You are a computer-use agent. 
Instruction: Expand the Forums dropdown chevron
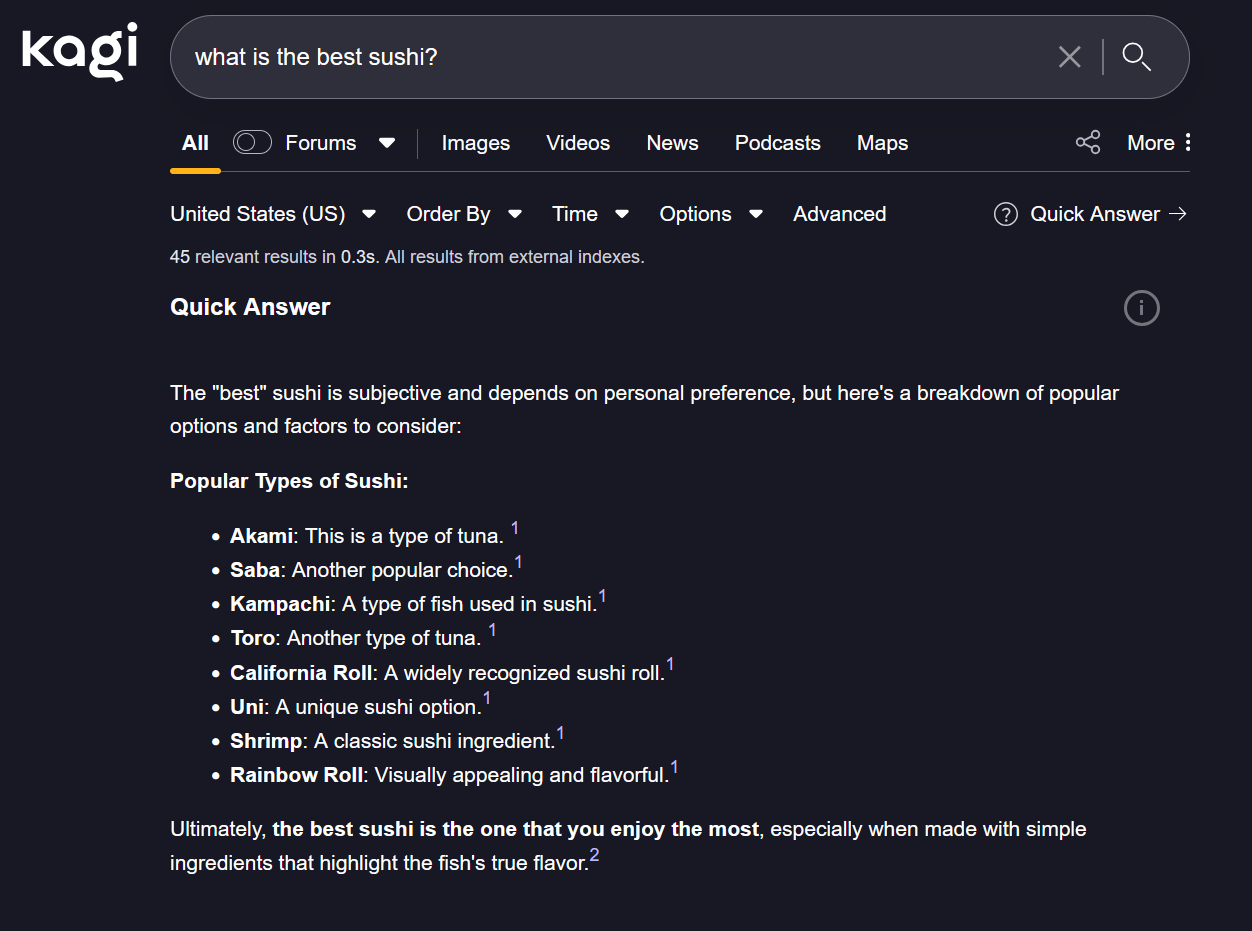pyautogui.click(x=387, y=143)
